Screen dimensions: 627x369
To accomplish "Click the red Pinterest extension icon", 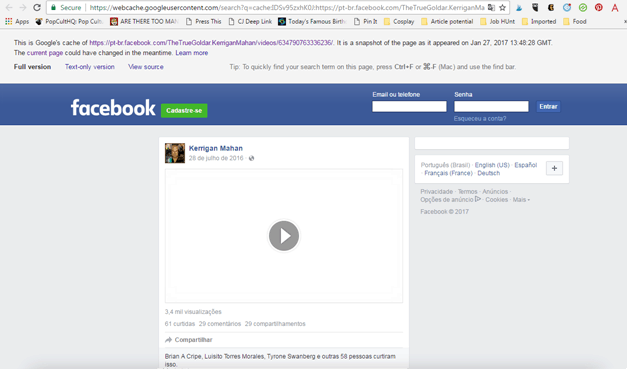I will click(599, 8).
